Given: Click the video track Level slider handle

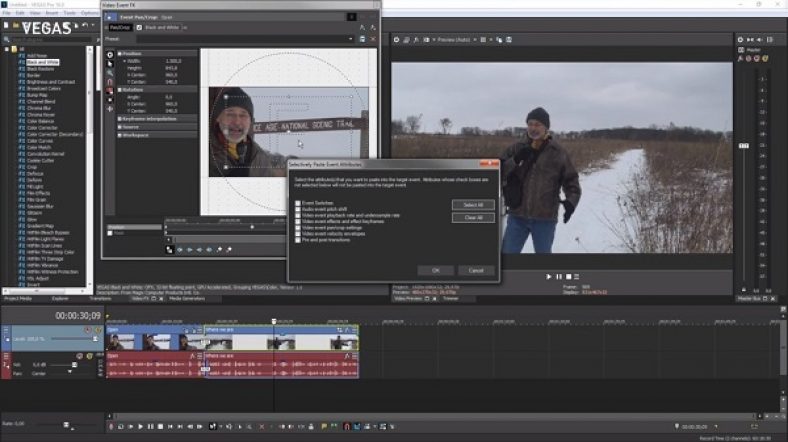Looking at the screenshot, I should point(95,339).
